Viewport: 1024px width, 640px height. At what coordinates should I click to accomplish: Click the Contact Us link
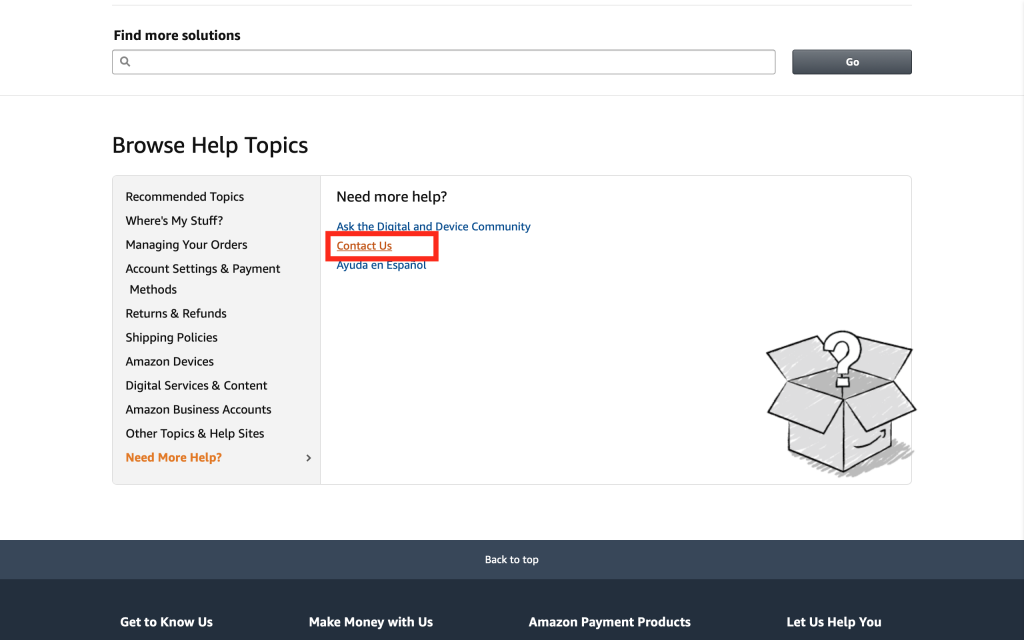(364, 246)
